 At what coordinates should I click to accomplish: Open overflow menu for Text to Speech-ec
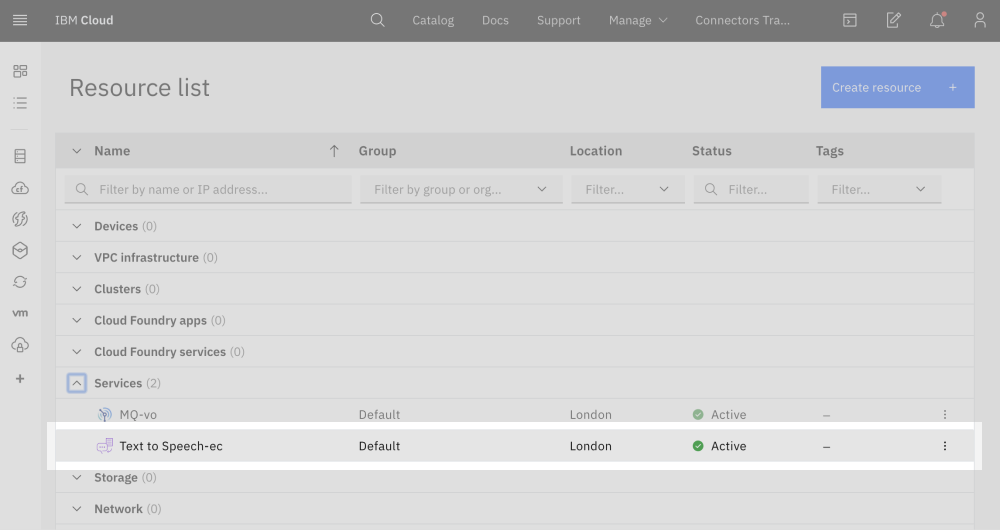point(945,446)
